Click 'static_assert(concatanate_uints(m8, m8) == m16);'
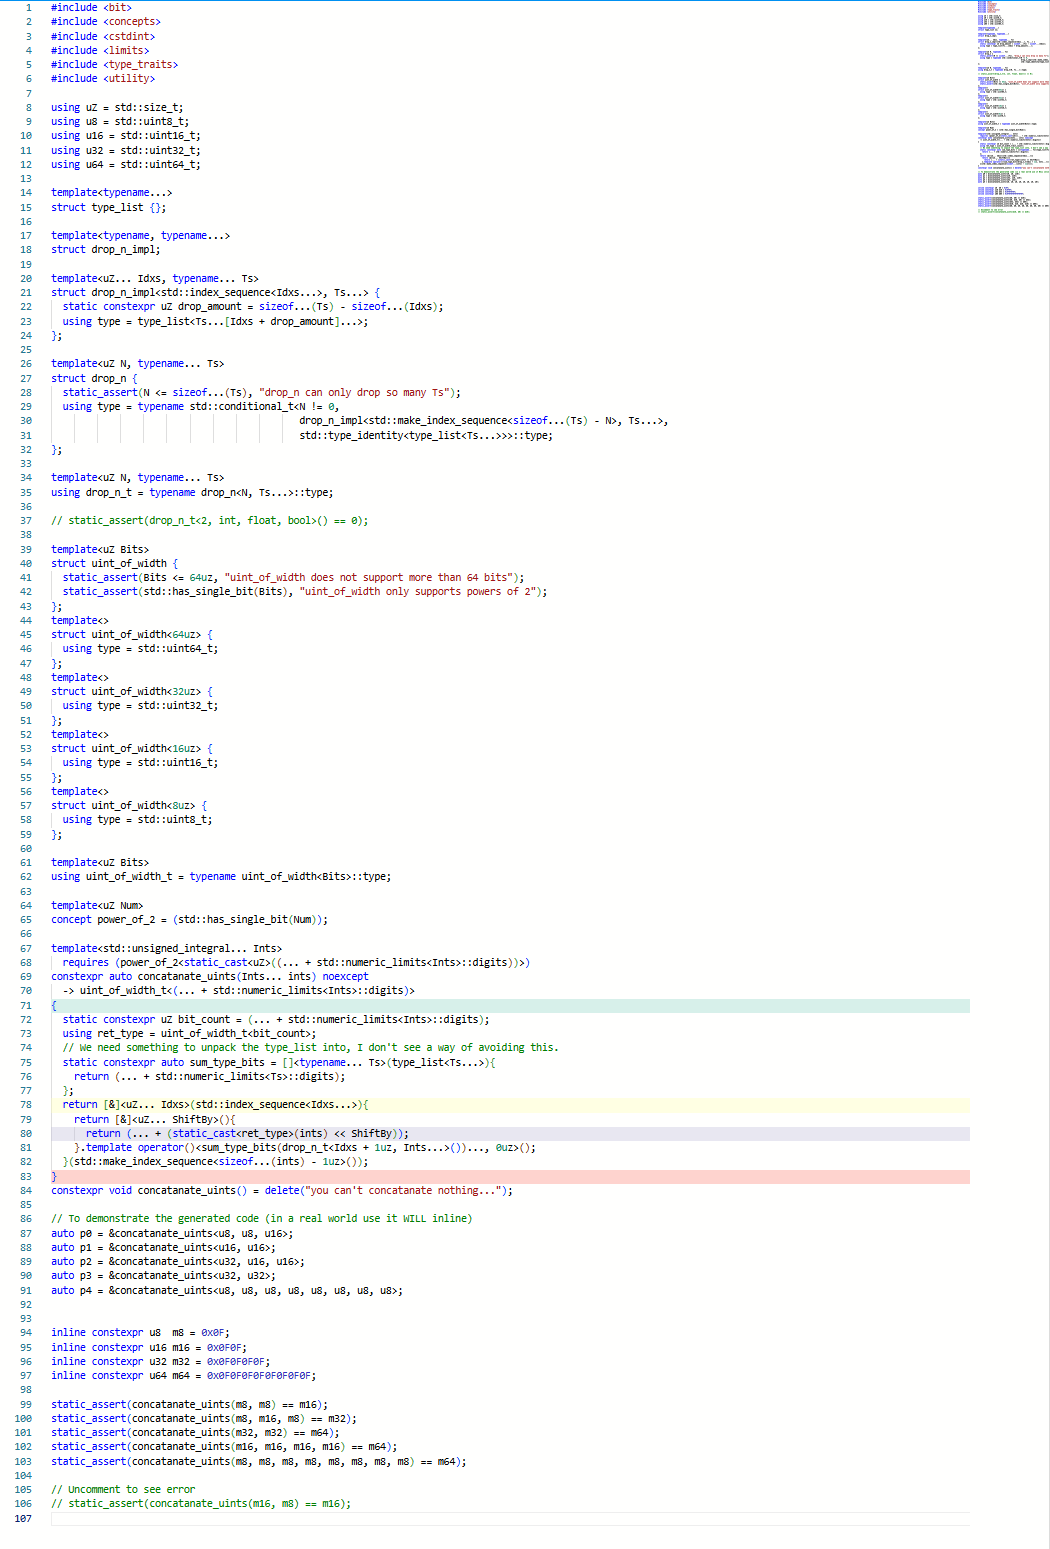Image resolution: width=1050 pixels, height=1549 pixels. click(189, 1405)
